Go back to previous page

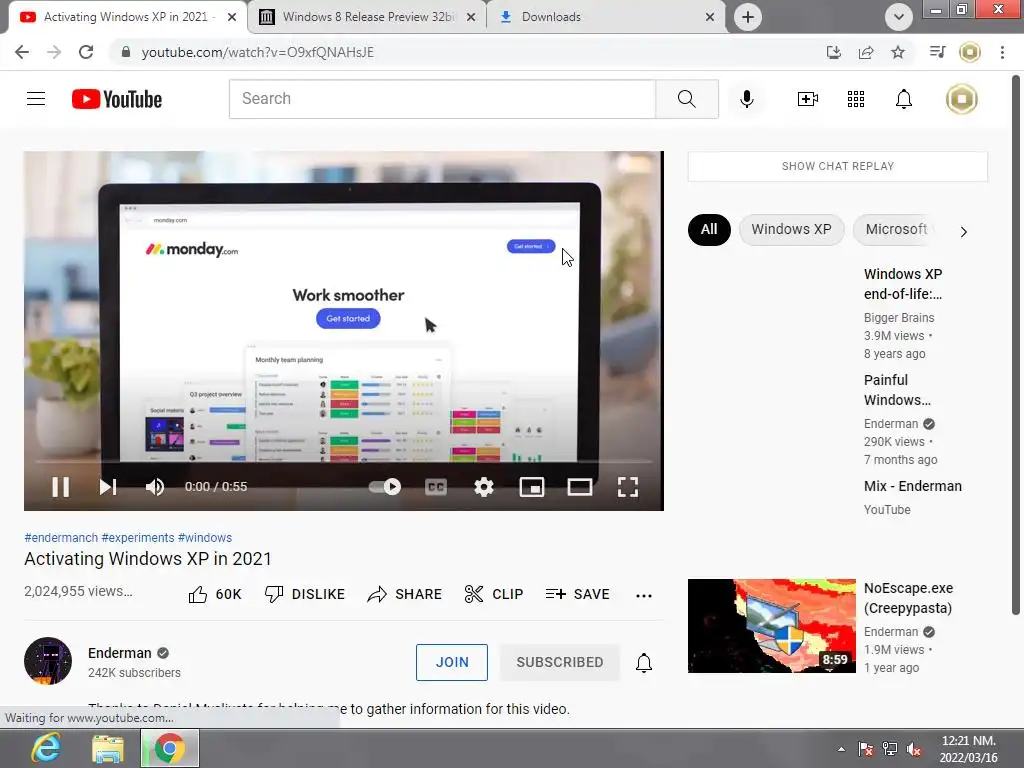point(22,52)
